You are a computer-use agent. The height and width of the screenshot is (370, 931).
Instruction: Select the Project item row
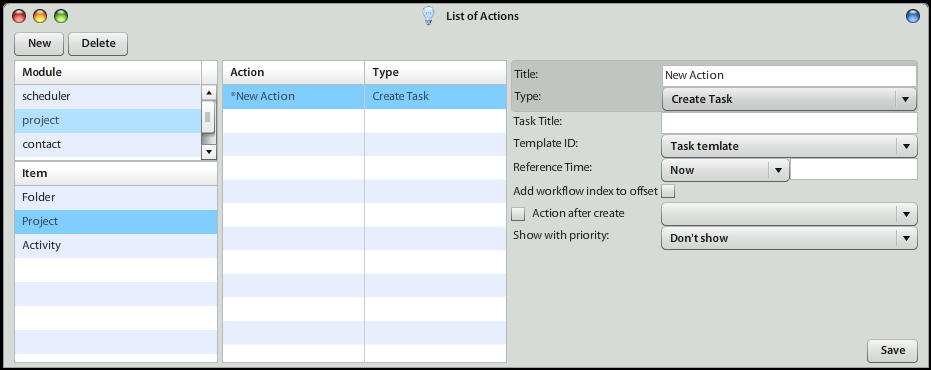point(116,222)
